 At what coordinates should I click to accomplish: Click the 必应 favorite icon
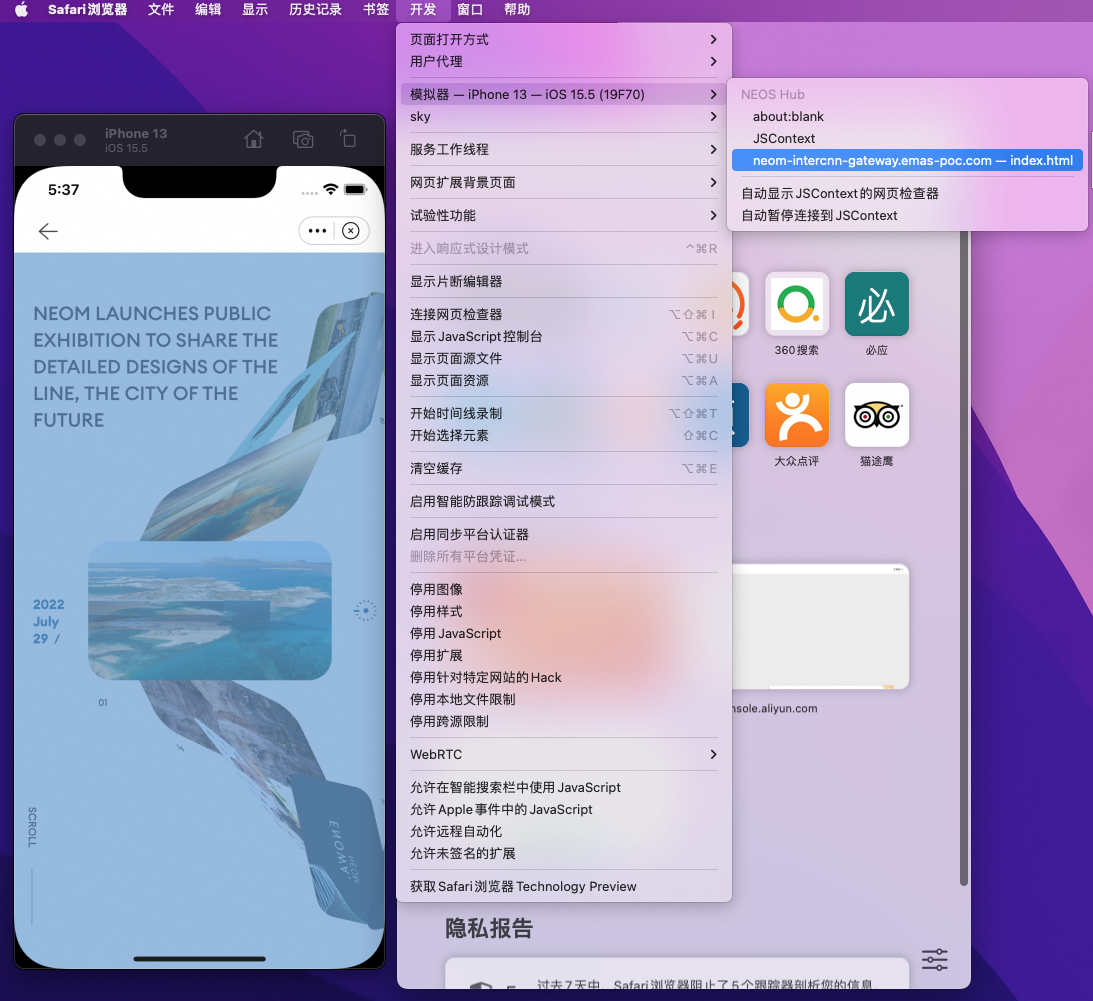pyautogui.click(x=877, y=305)
